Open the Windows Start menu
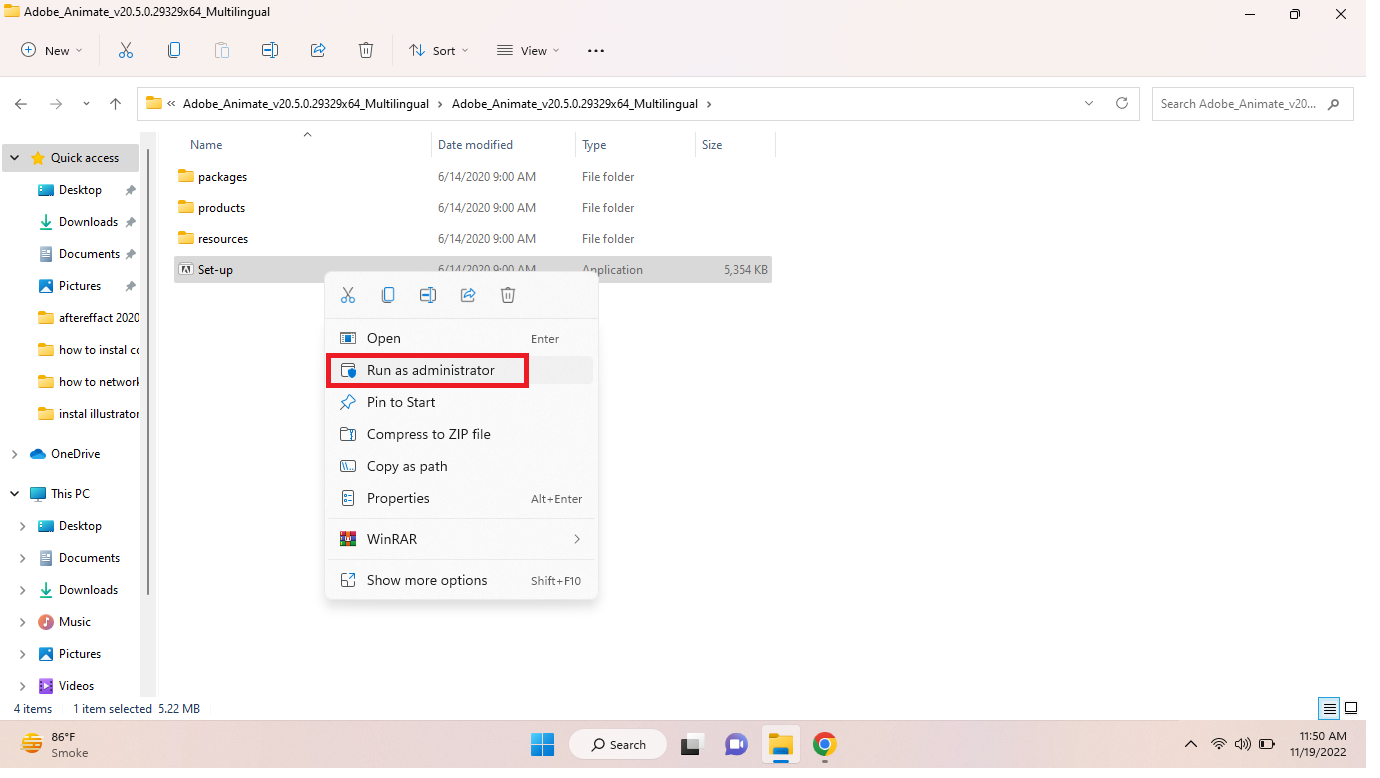This screenshot has height=778, width=1380. point(542,744)
